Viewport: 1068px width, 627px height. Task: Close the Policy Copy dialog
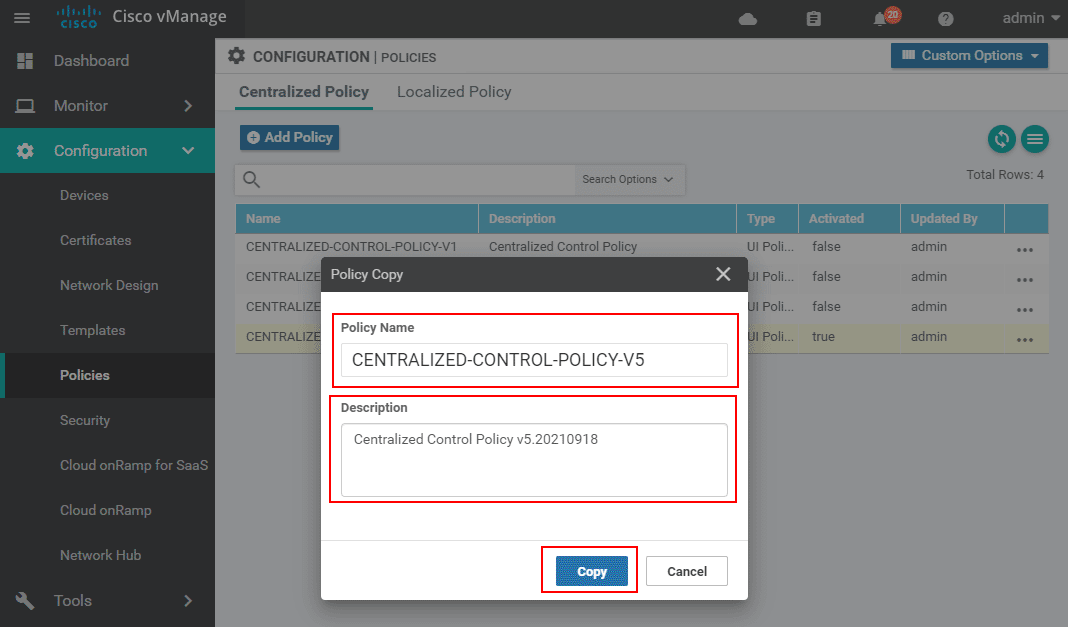[723, 274]
